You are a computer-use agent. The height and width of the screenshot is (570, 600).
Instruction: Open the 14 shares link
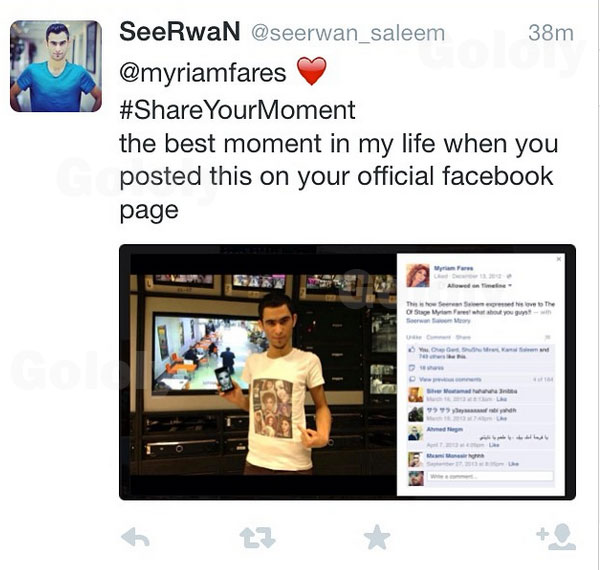tap(431, 368)
